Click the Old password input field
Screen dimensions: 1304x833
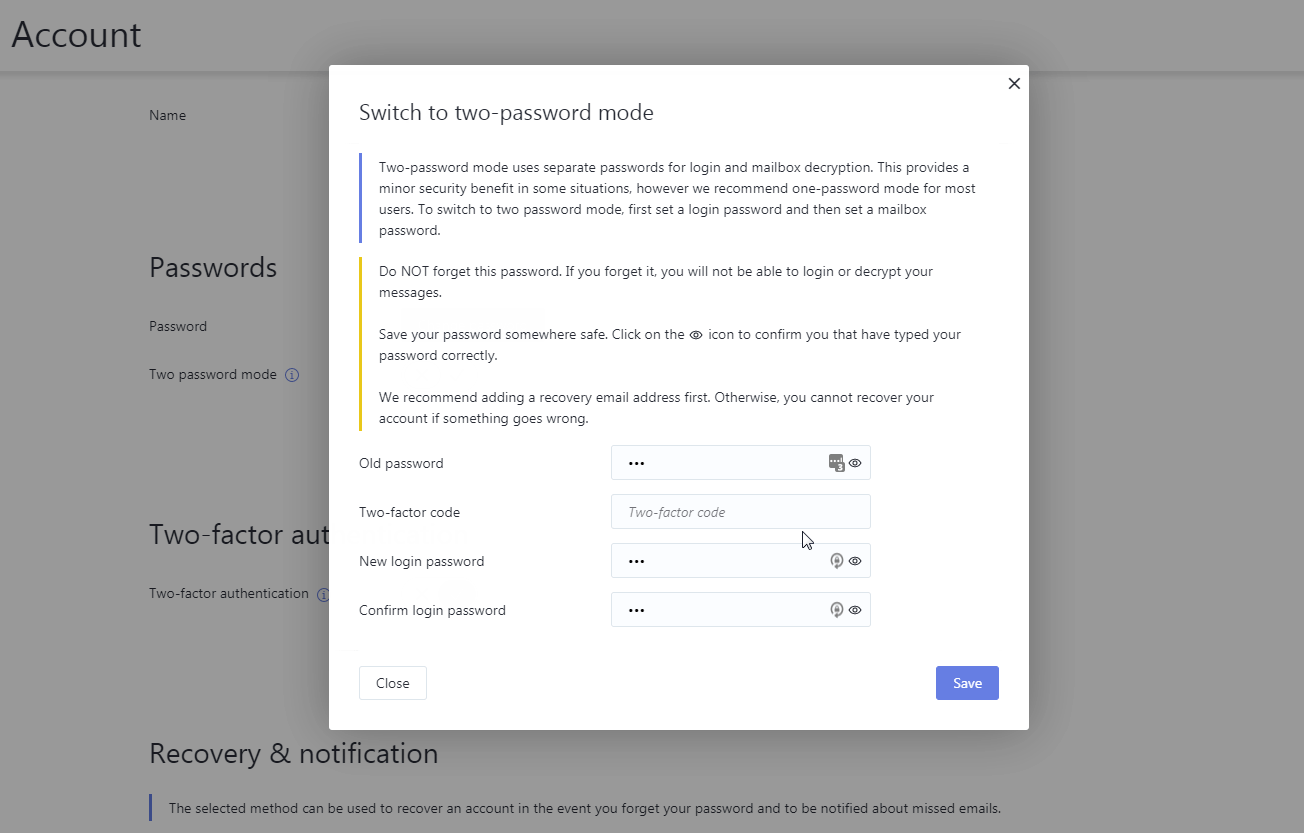pyautogui.click(x=741, y=463)
